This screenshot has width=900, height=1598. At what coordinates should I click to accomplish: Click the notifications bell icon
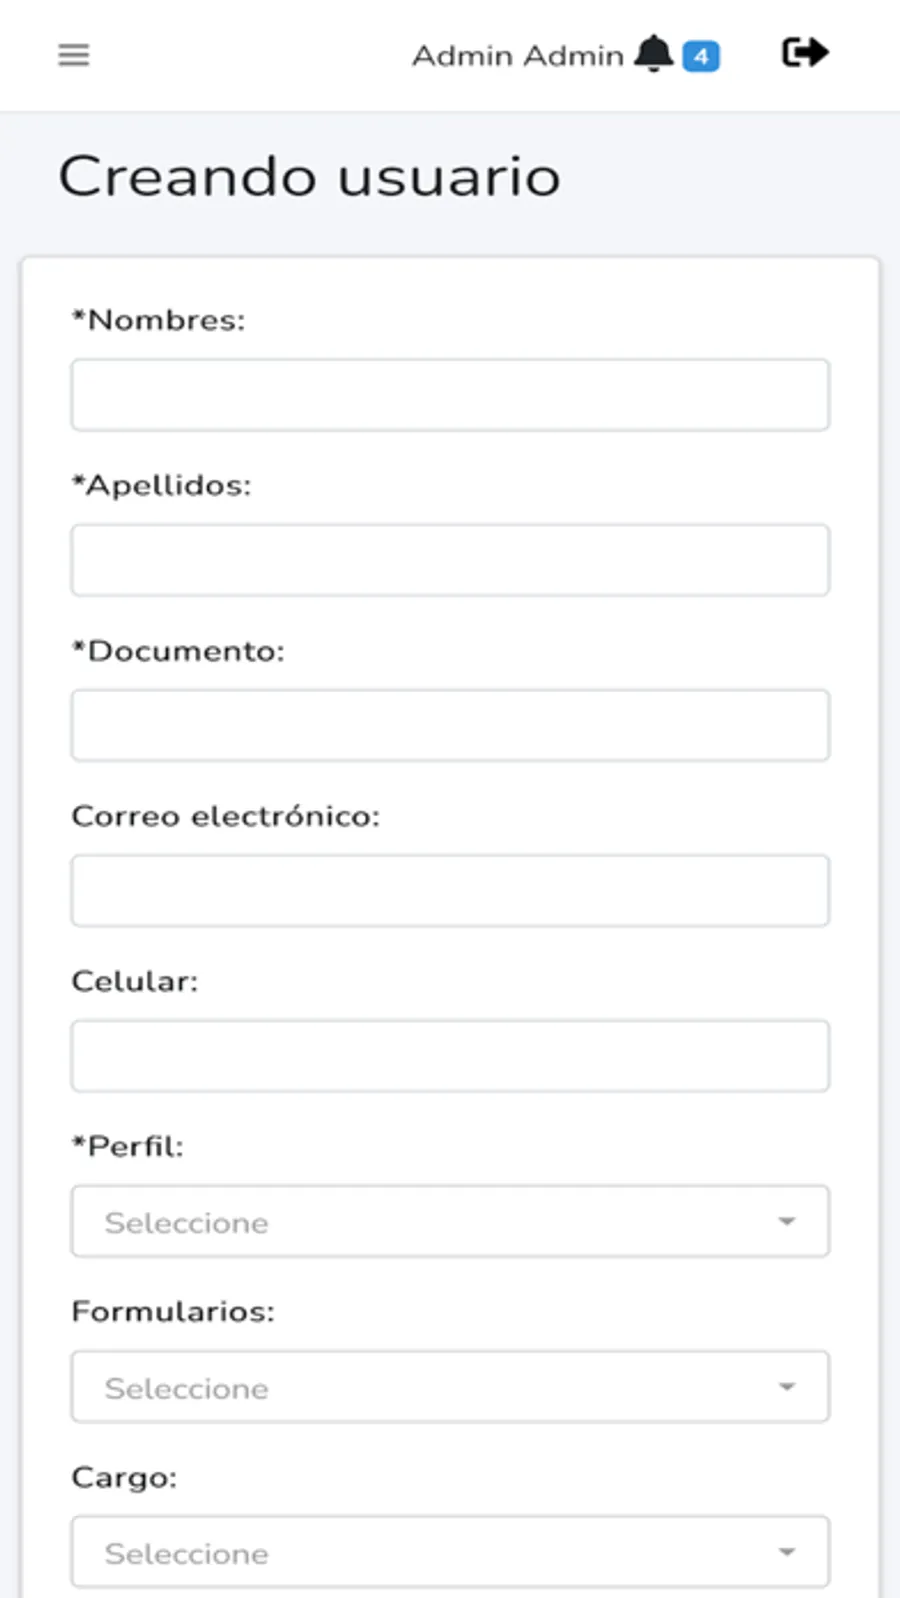(x=654, y=54)
